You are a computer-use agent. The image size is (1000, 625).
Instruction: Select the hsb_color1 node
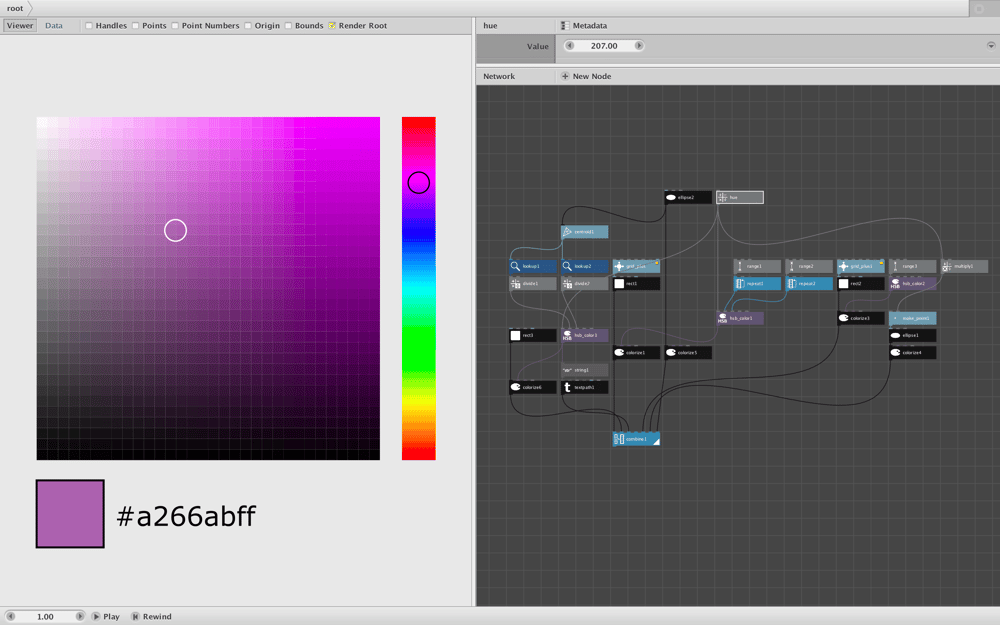(740, 318)
